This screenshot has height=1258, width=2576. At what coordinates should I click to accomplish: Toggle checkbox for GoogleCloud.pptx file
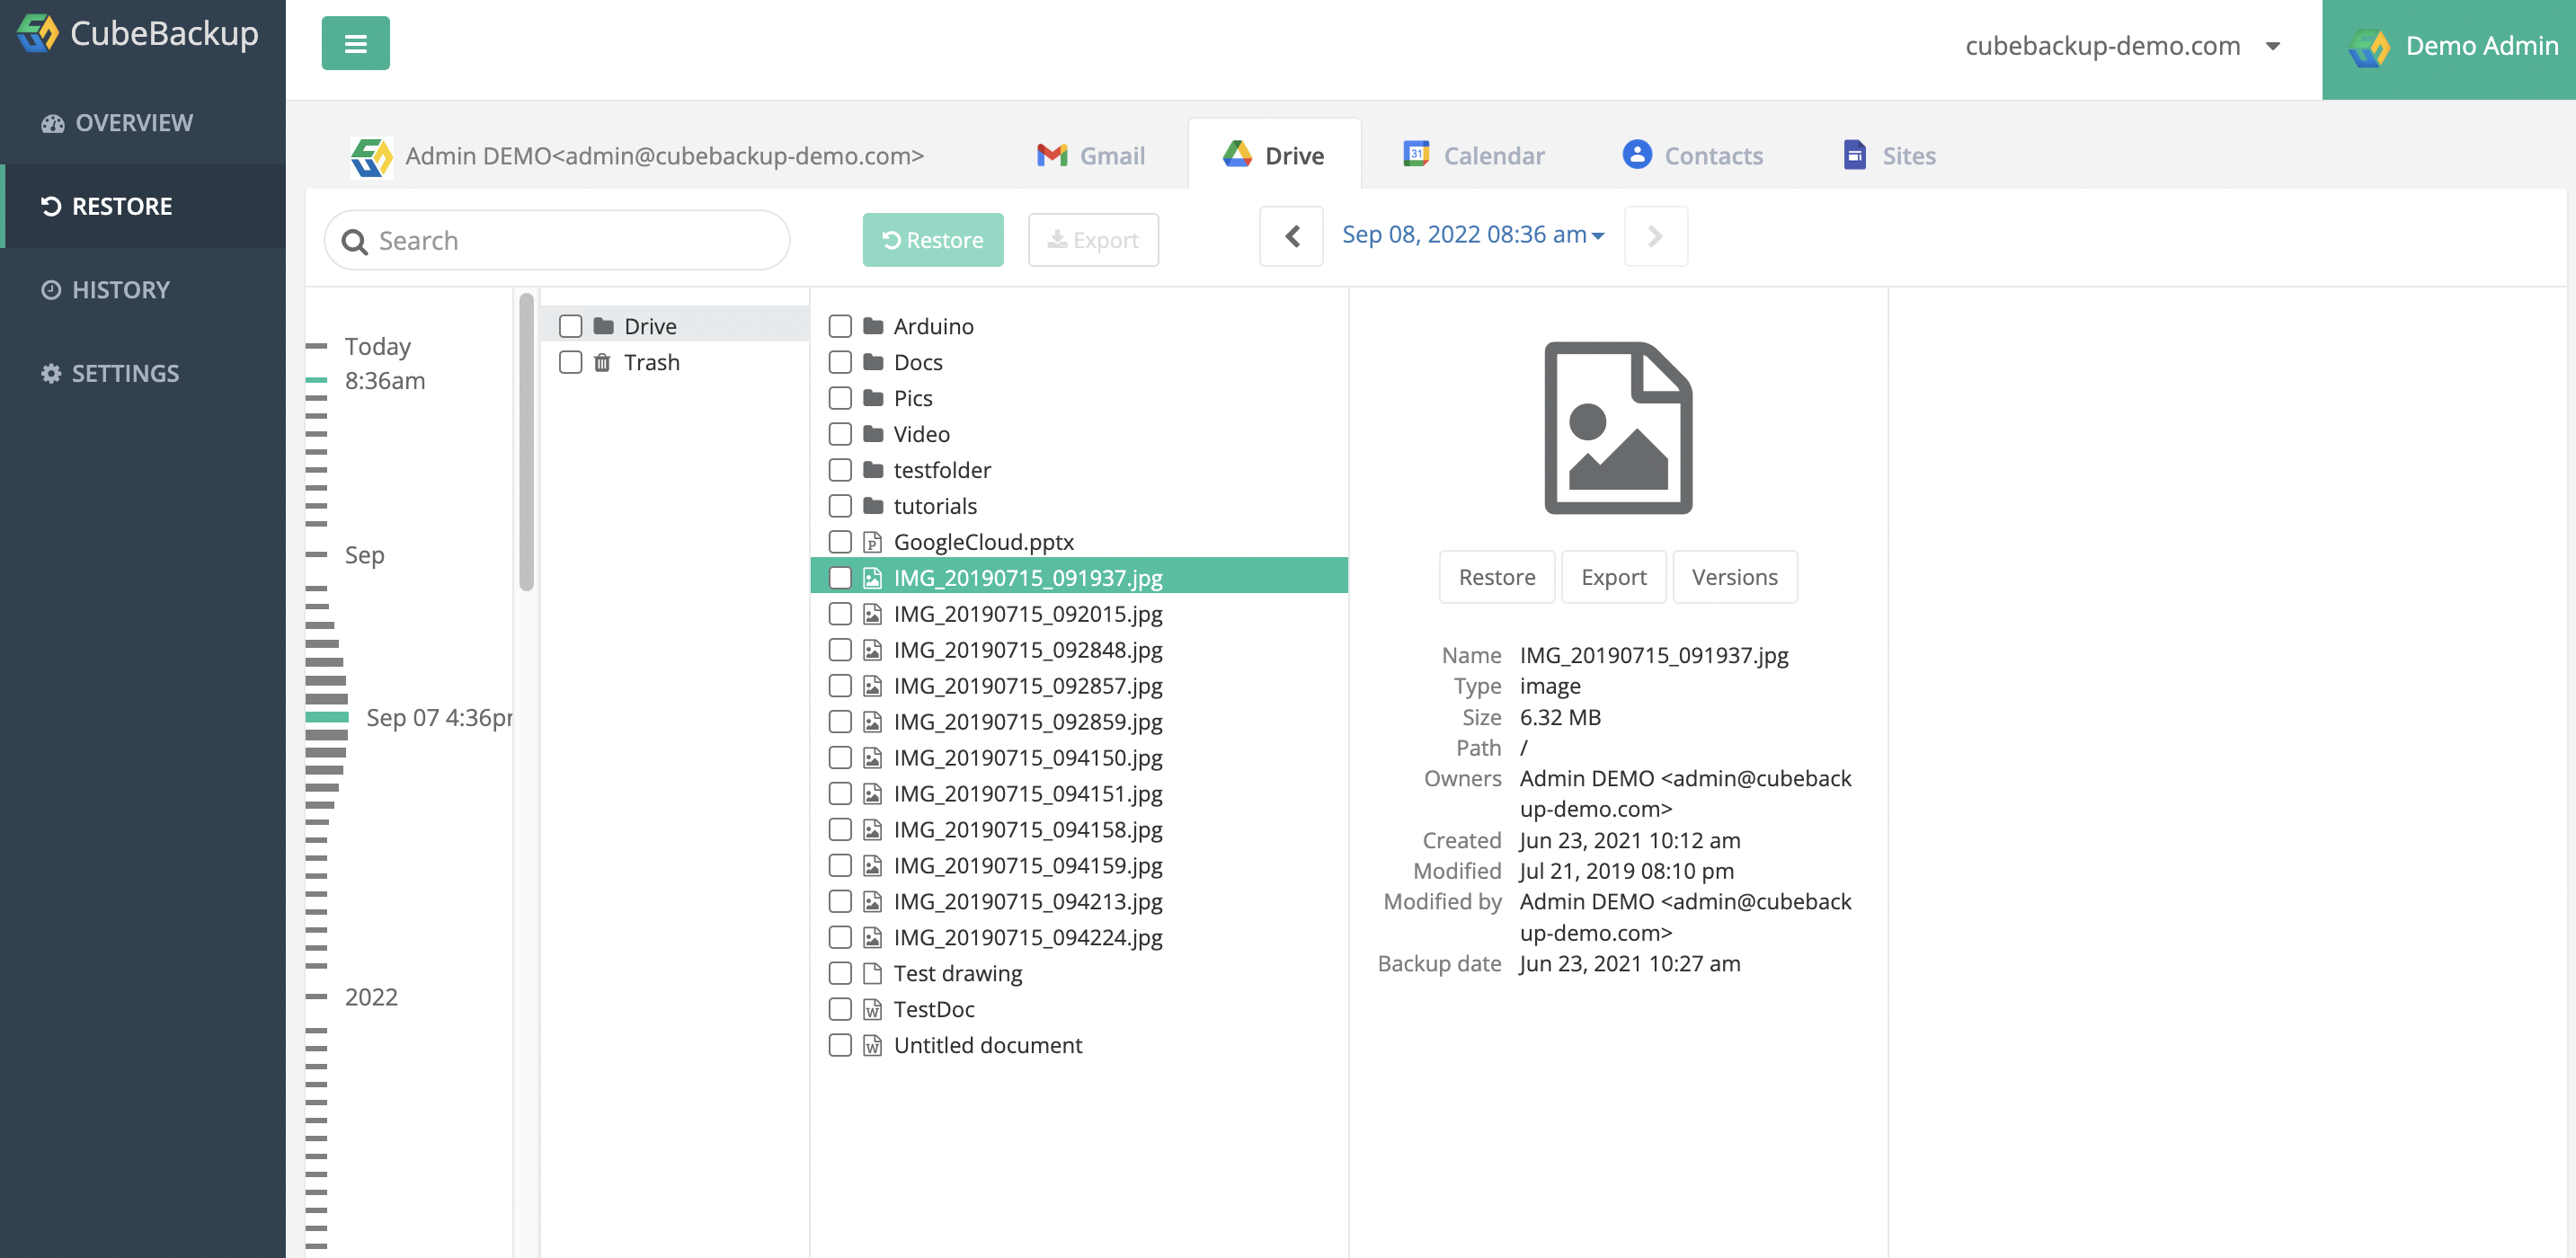(x=838, y=540)
